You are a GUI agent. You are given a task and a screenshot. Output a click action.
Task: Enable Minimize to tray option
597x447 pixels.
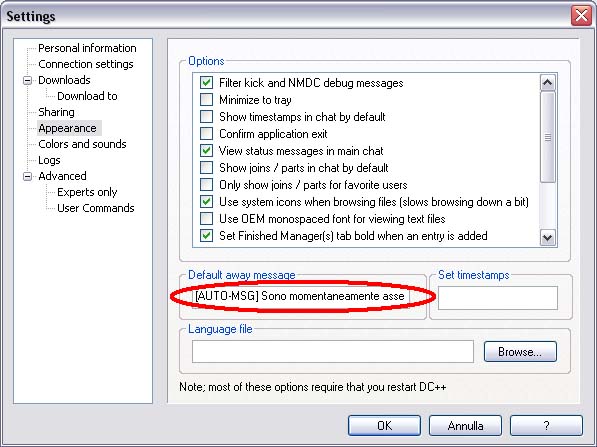[206, 100]
